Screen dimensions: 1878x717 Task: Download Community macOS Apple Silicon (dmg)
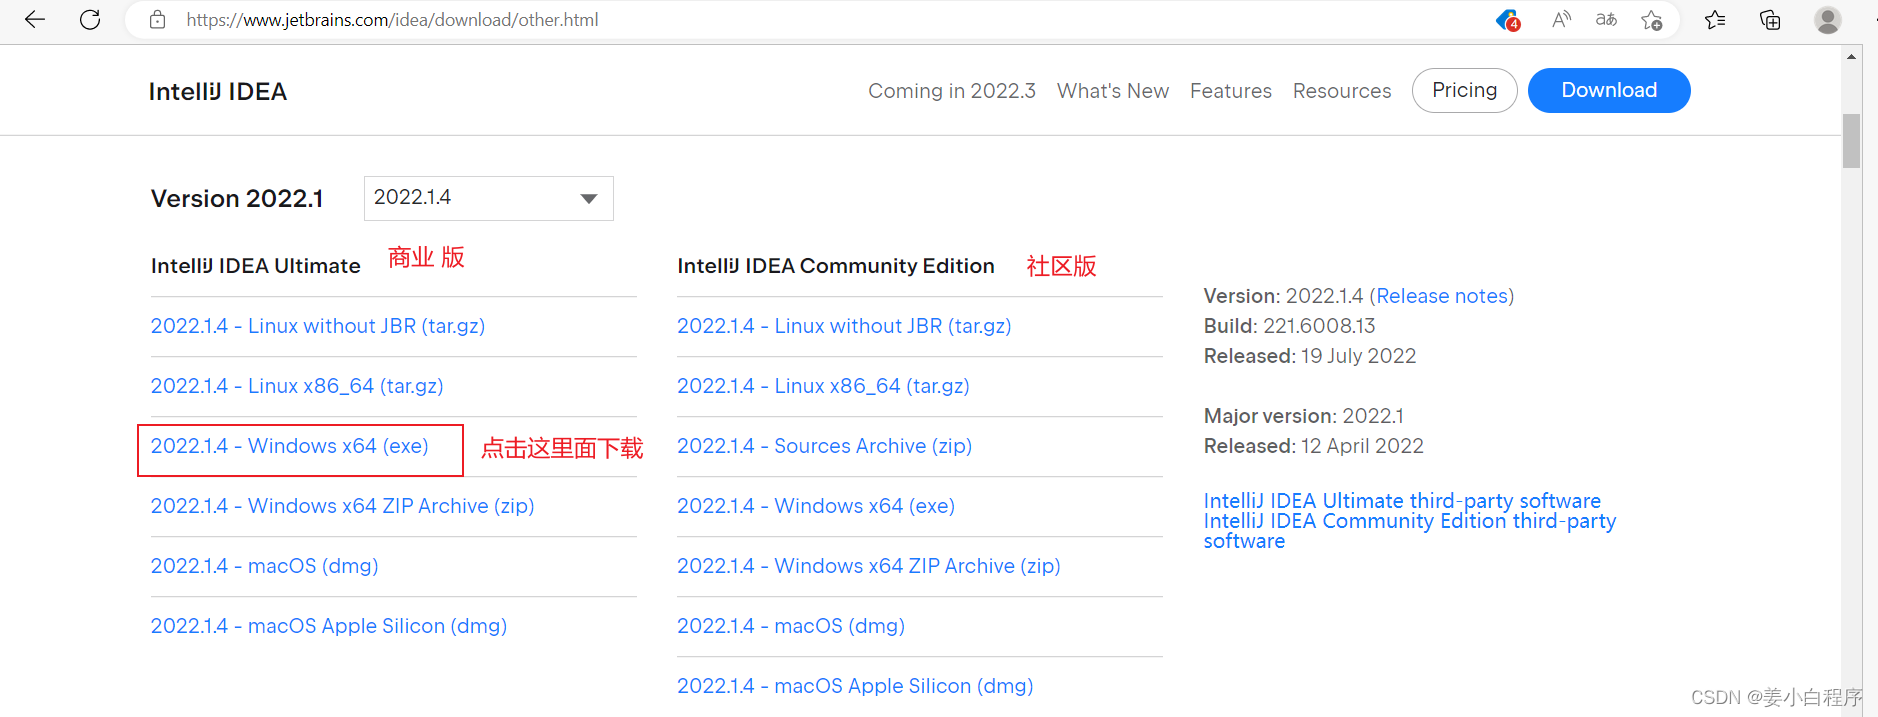pos(855,686)
